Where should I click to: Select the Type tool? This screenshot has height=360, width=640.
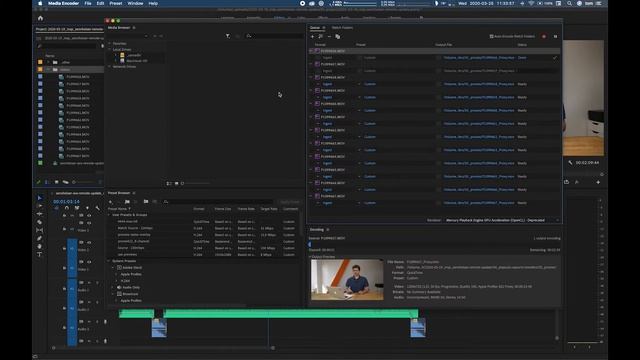click(x=39, y=255)
